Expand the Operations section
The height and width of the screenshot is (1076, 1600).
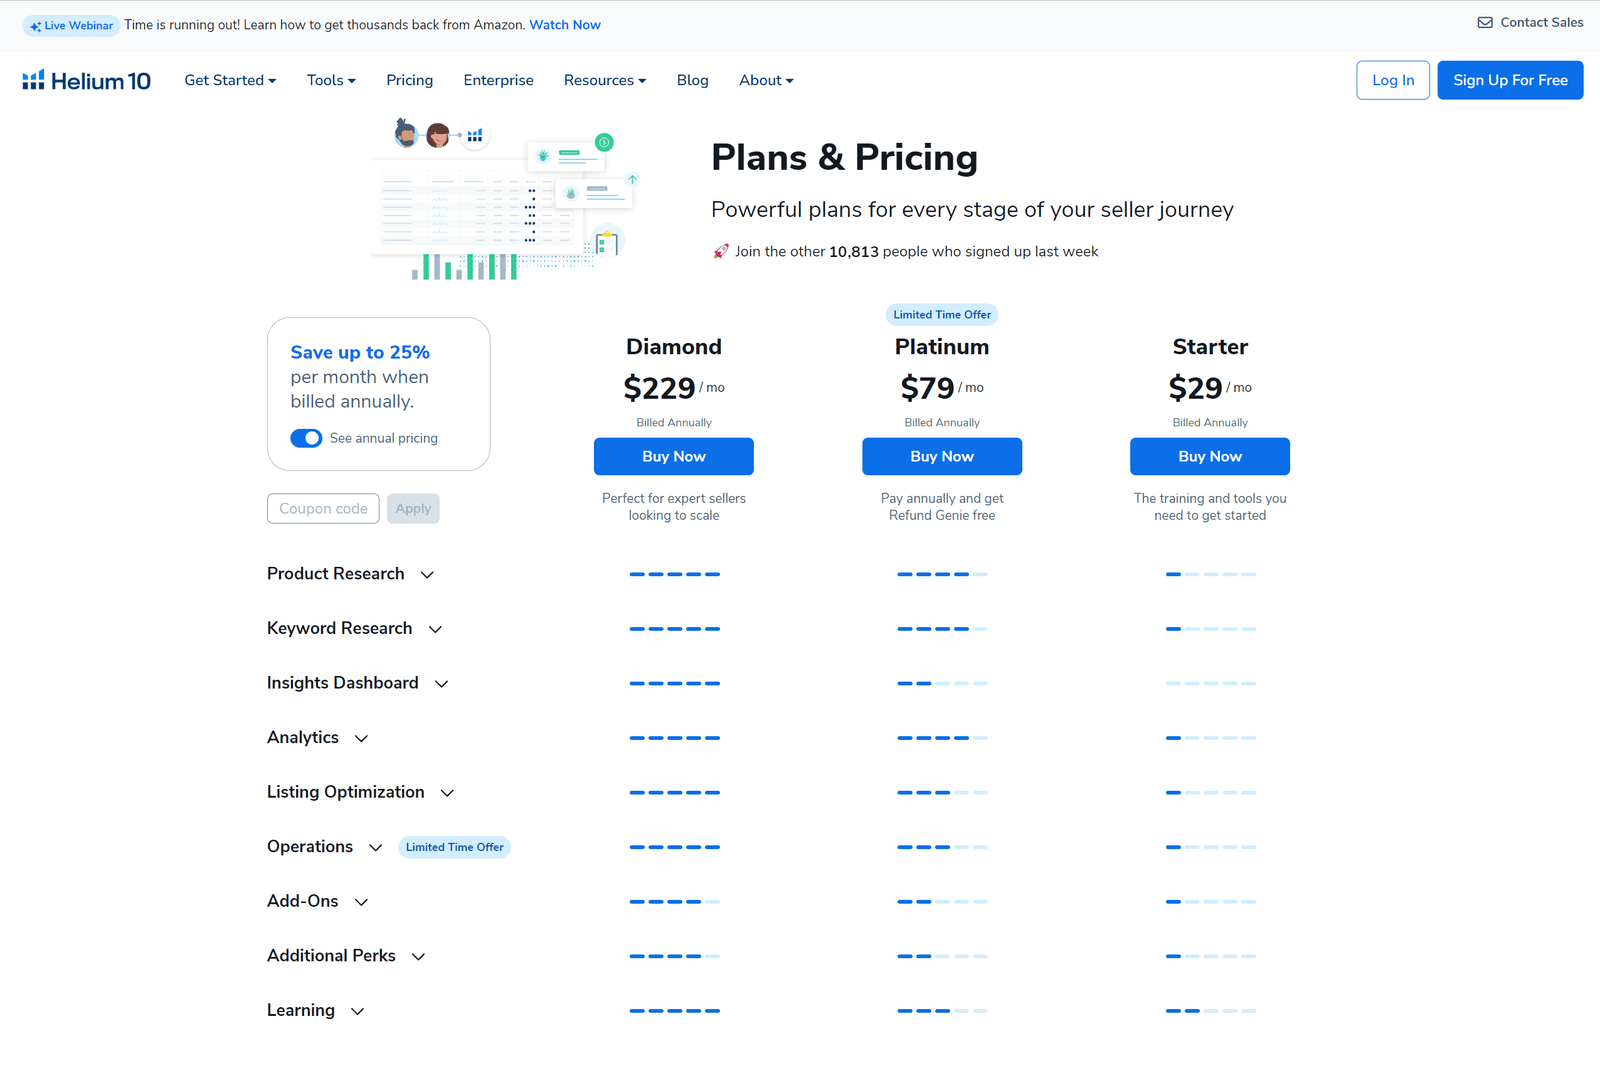click(325, 847)
